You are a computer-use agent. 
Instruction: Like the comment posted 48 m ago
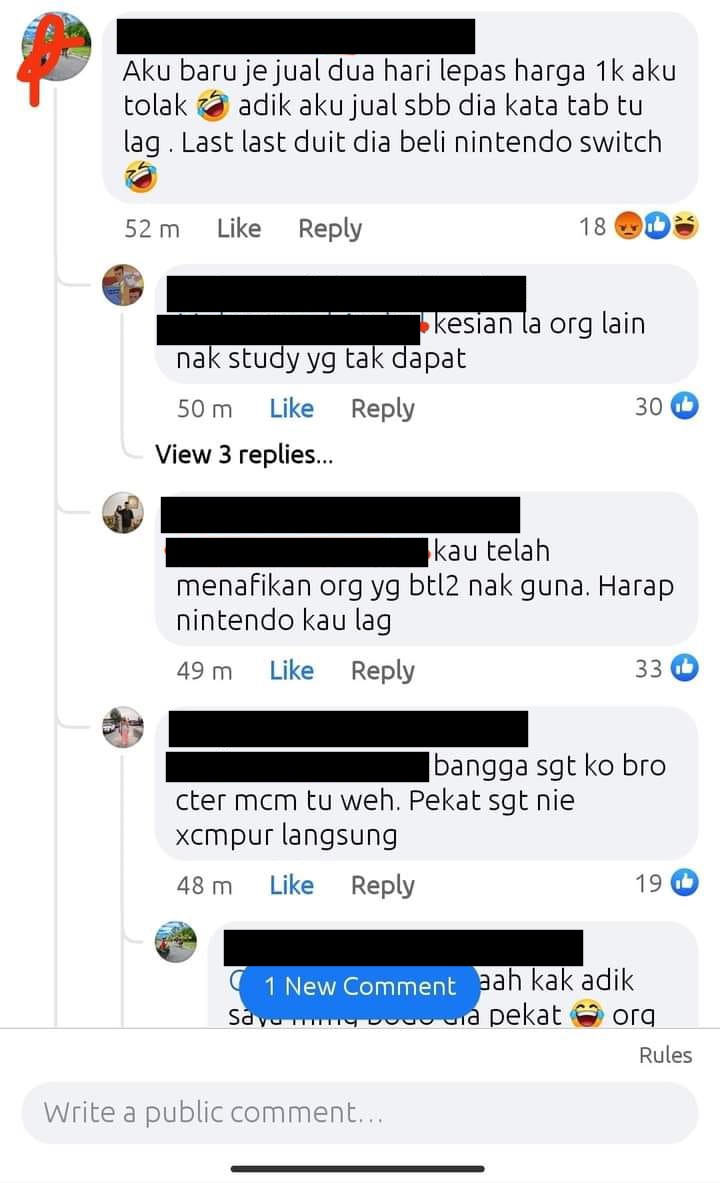coord(291,884)
